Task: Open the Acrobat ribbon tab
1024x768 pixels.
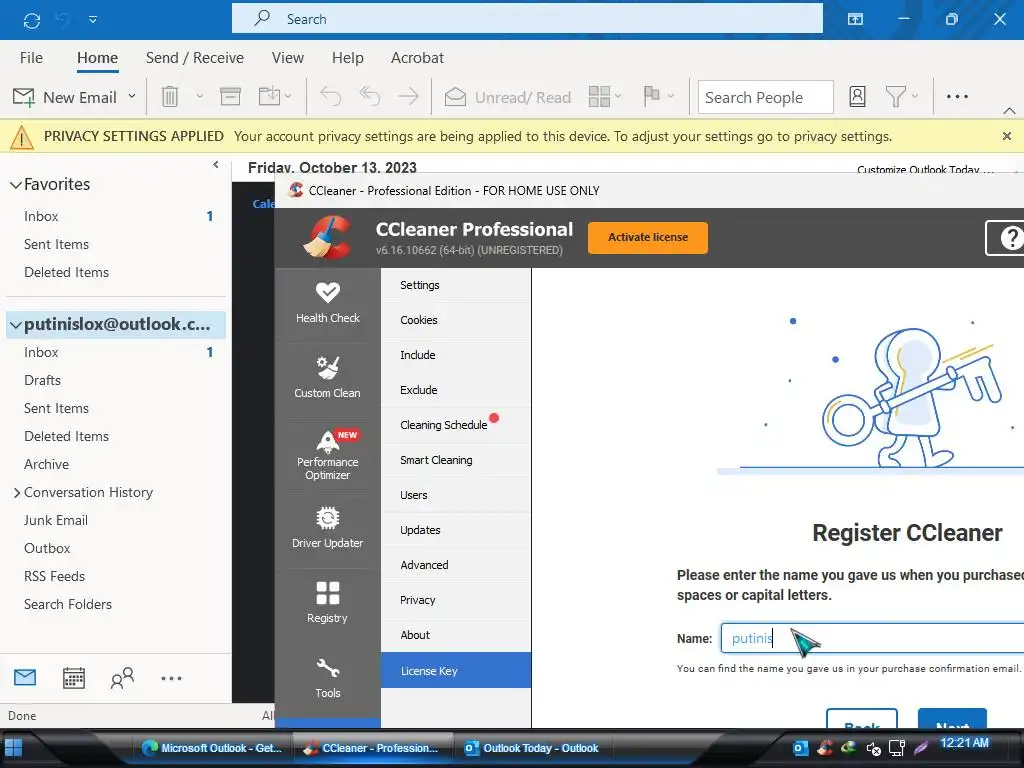Action: 417,57
